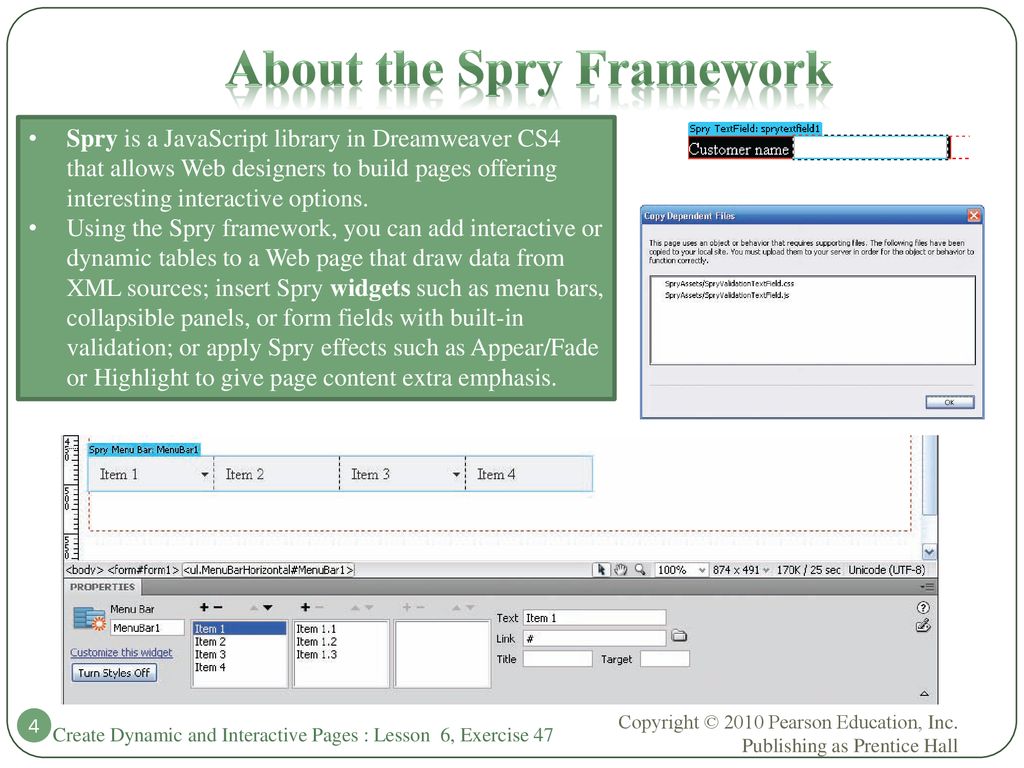Select the arrow Select tool in the status bar
1024x768 pixels.
600,569
